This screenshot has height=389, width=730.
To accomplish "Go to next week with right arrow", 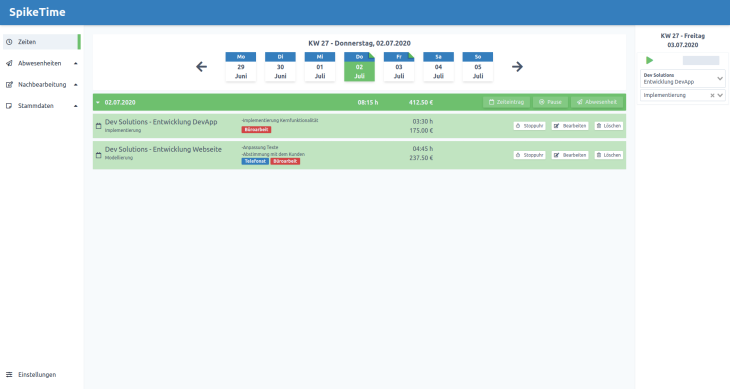I will click(x=517, y=67).
